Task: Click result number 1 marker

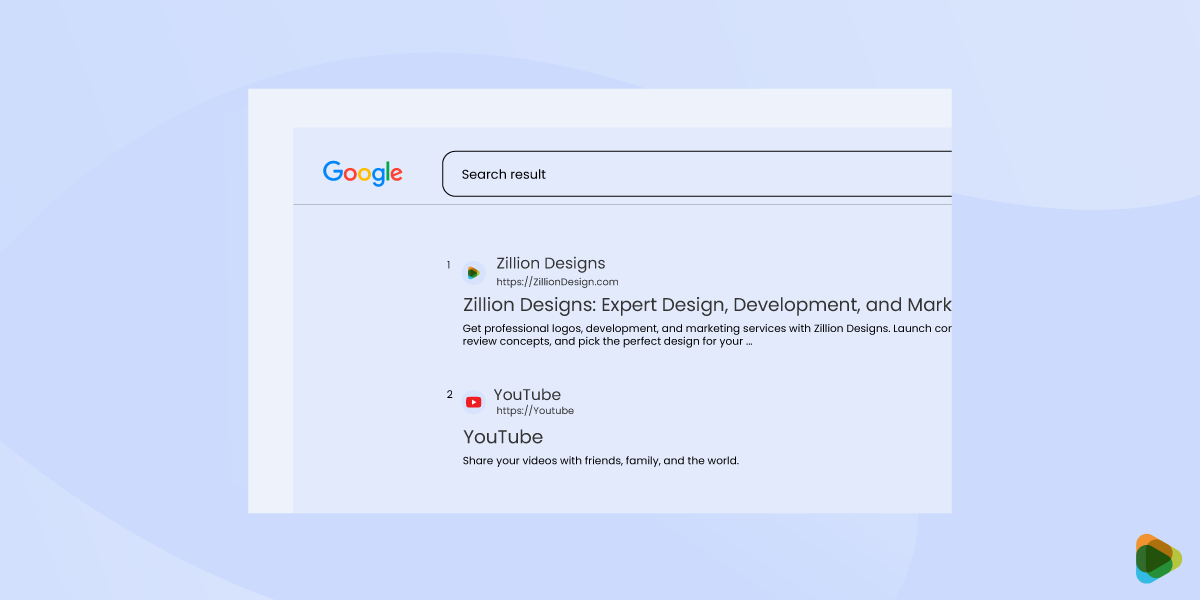Action: pos(447,265)
